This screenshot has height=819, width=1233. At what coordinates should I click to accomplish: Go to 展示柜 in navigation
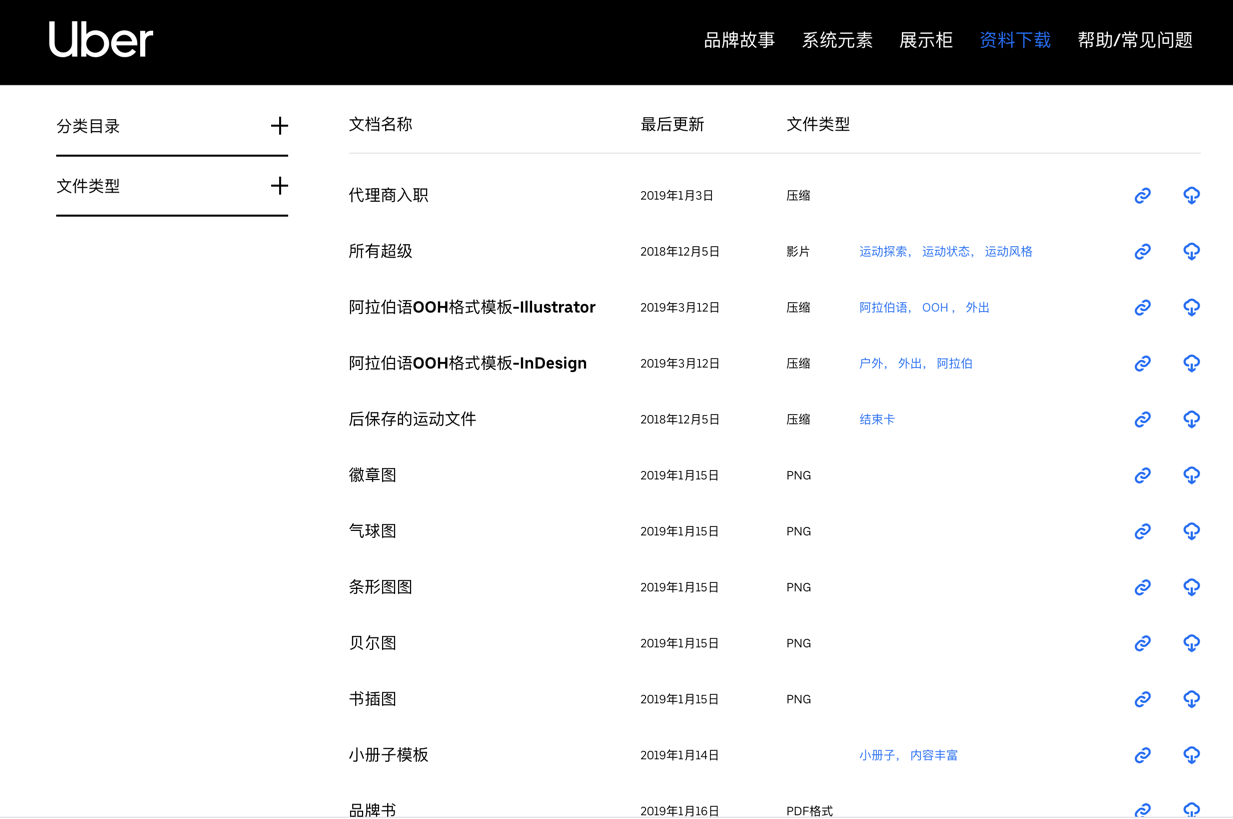[926, 41]
